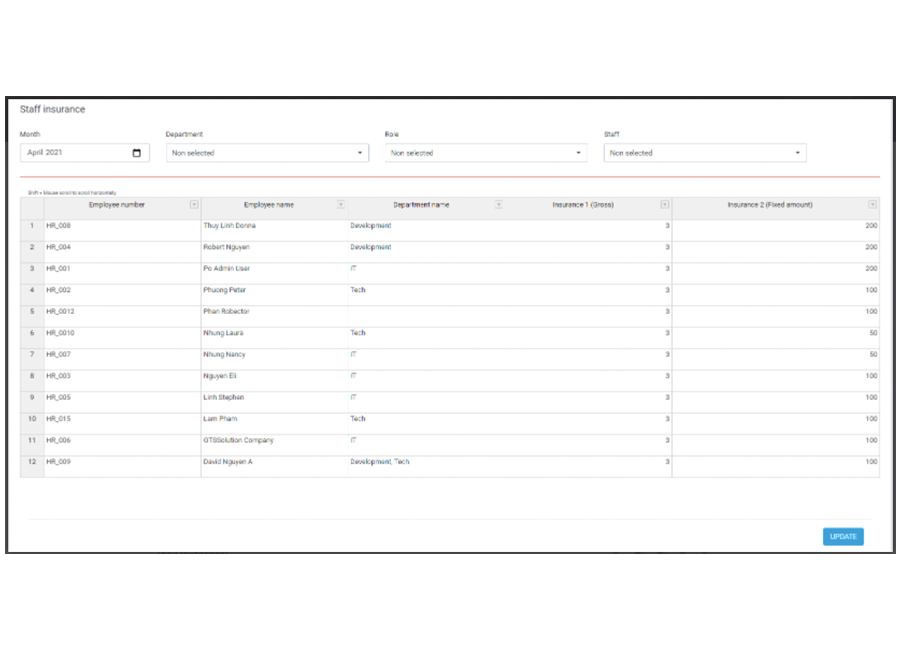
Task: Select the Employee number column header
Action: pyautogui.click(x=116, y=205)
